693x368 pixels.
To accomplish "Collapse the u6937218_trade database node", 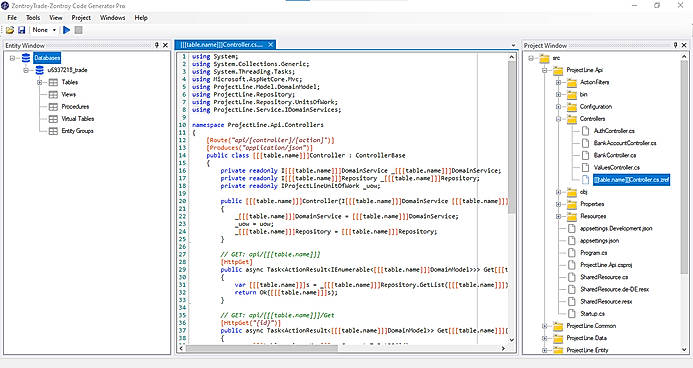I will (x=26, y=70).
